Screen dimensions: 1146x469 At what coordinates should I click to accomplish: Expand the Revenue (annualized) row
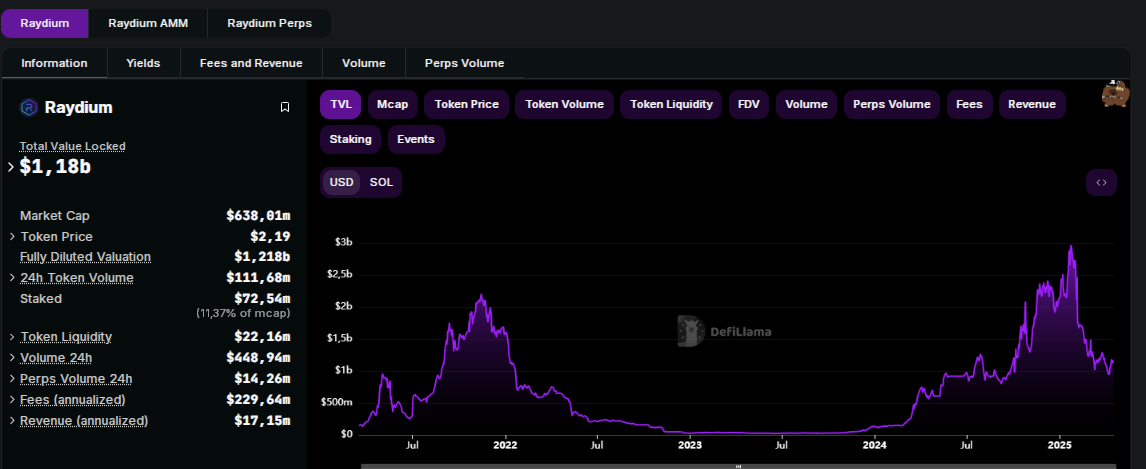[12, 422]
